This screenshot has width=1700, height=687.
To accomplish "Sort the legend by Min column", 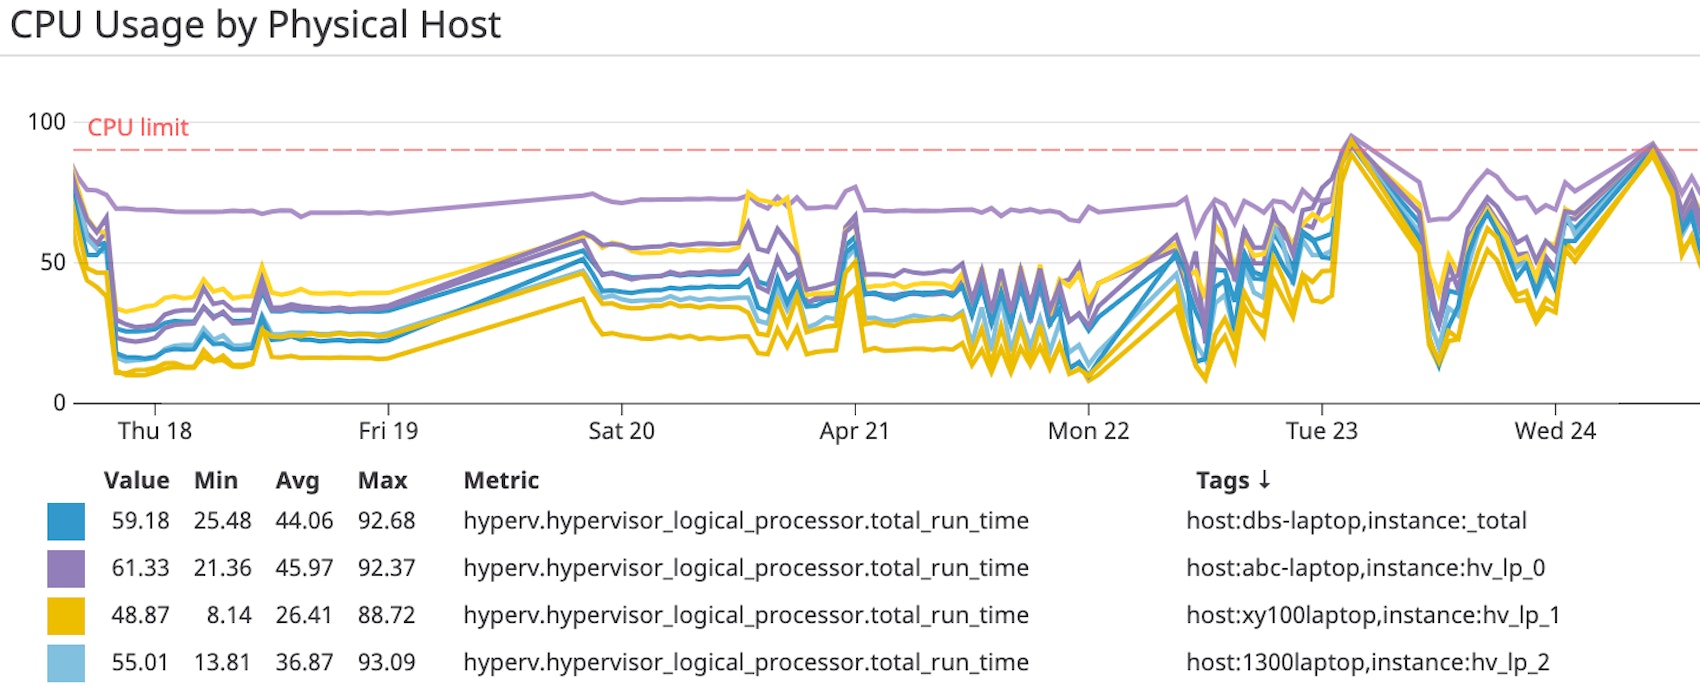I will (x=216, y=480).
